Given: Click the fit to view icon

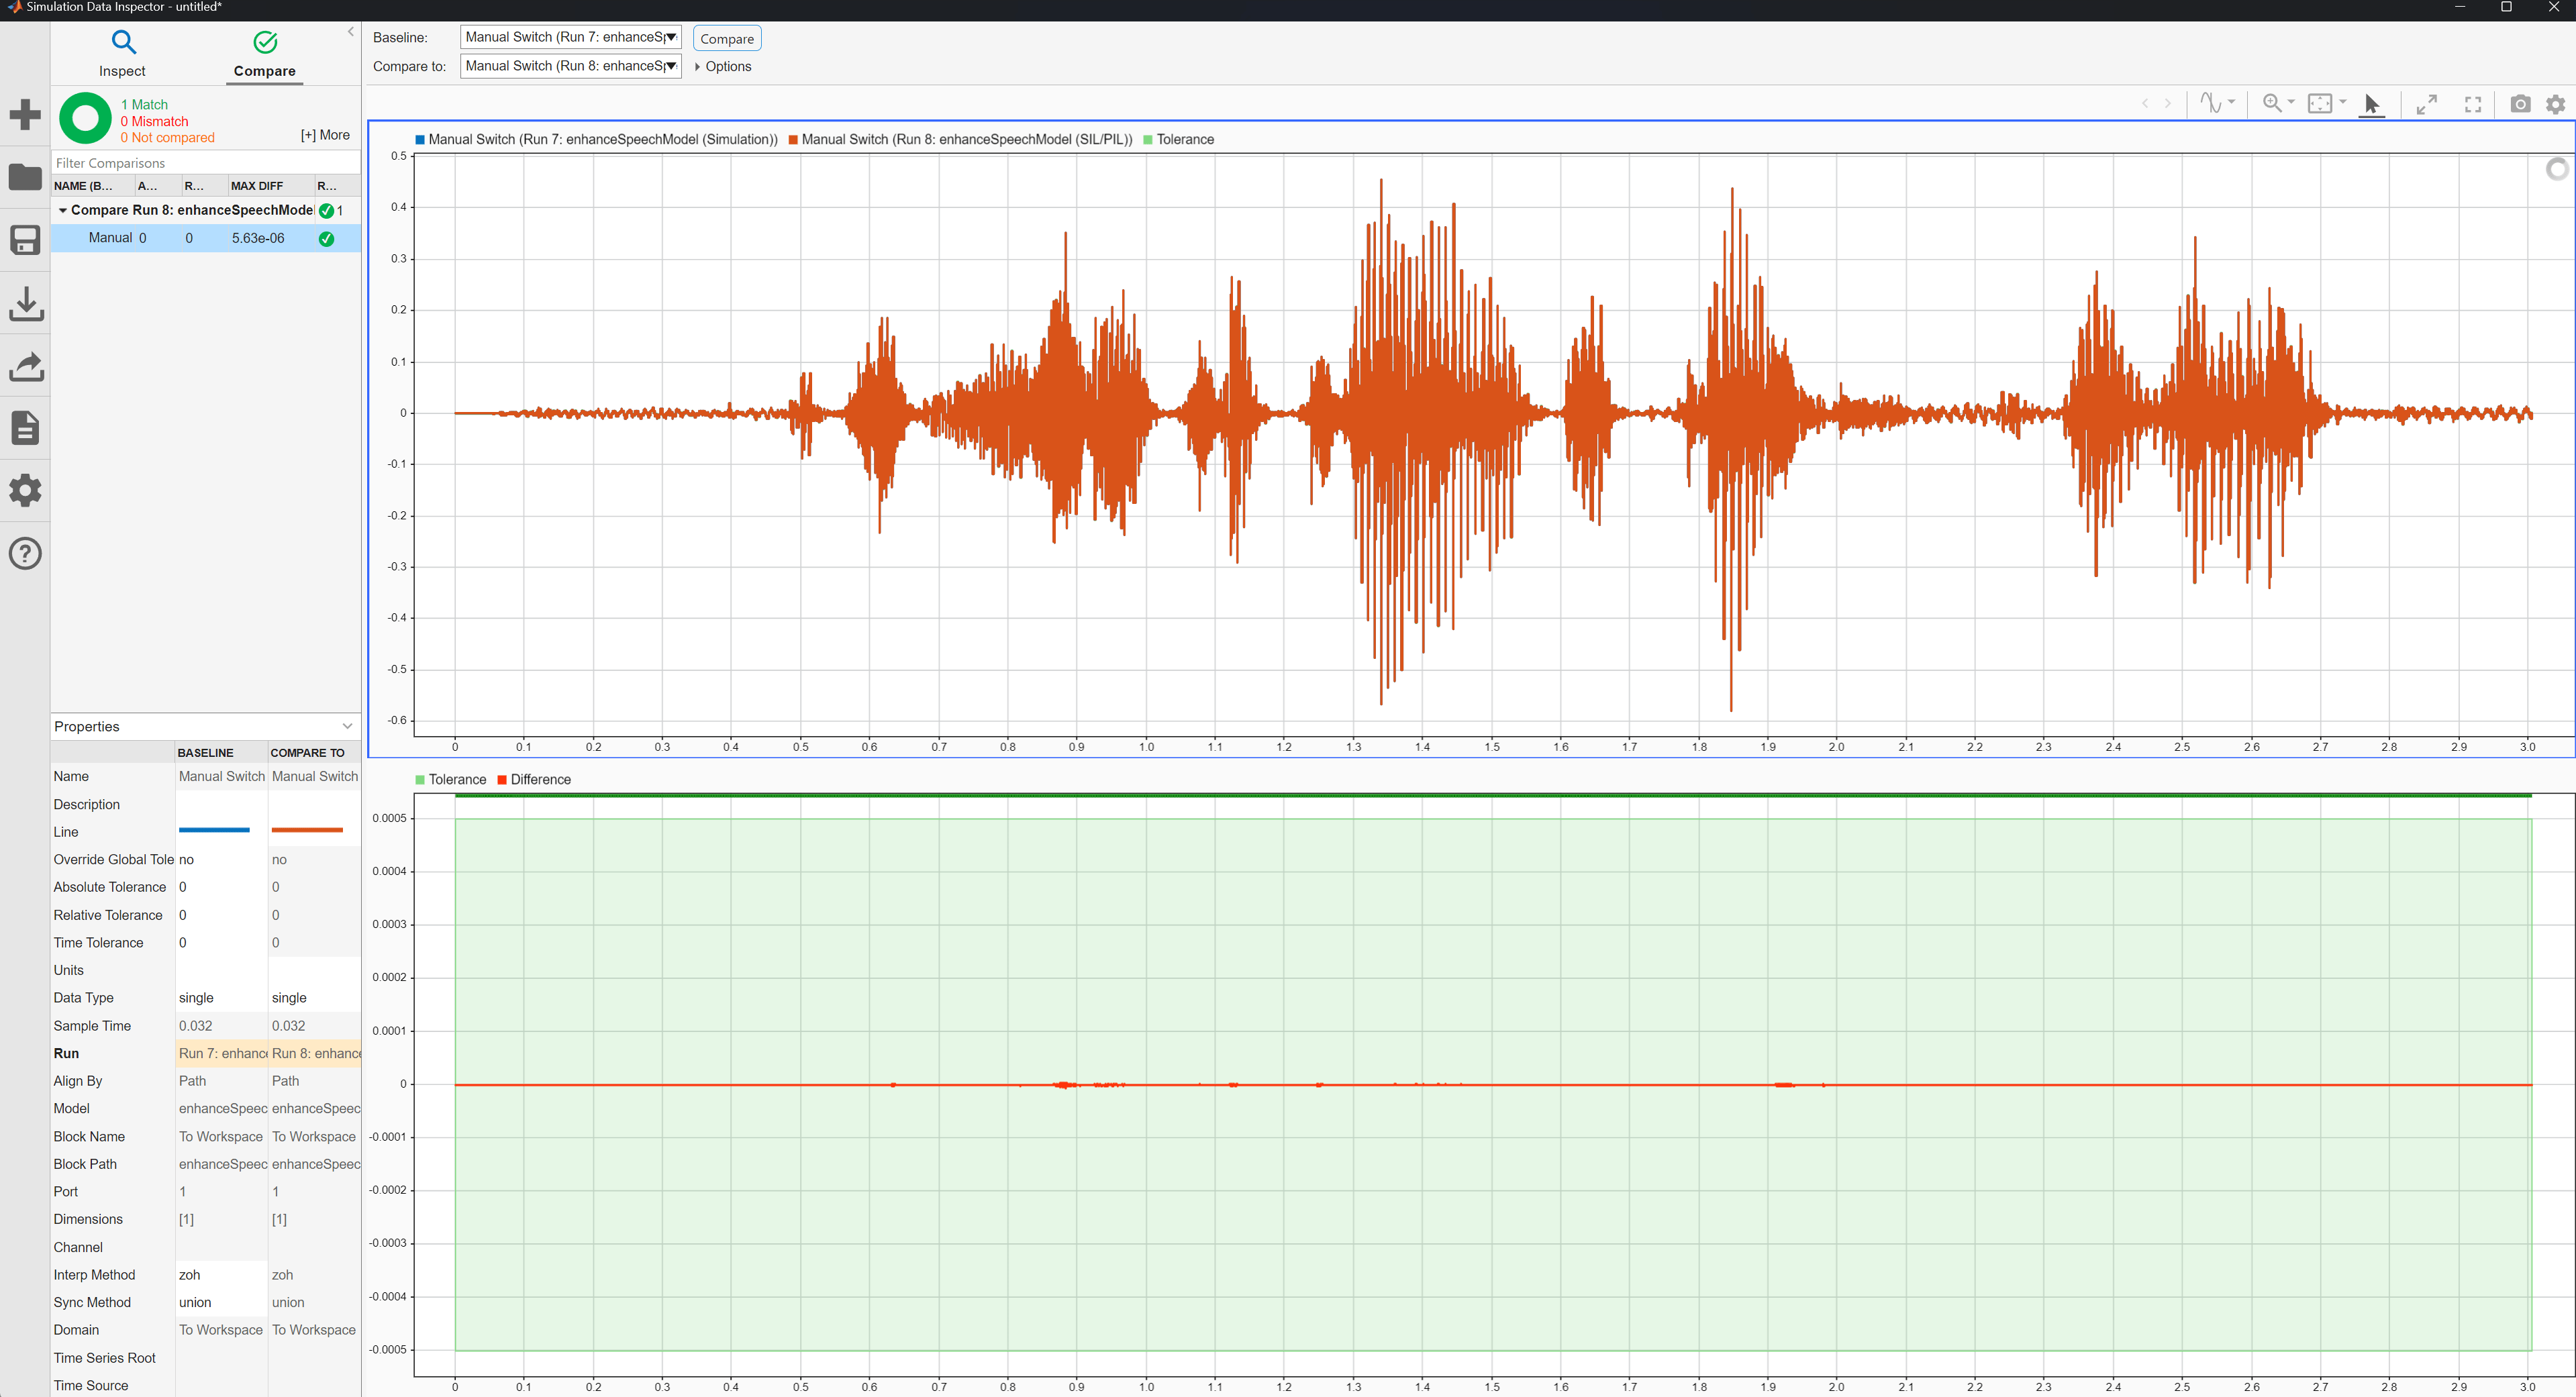Looking at the screenshot, I should tap(2319, 104).
